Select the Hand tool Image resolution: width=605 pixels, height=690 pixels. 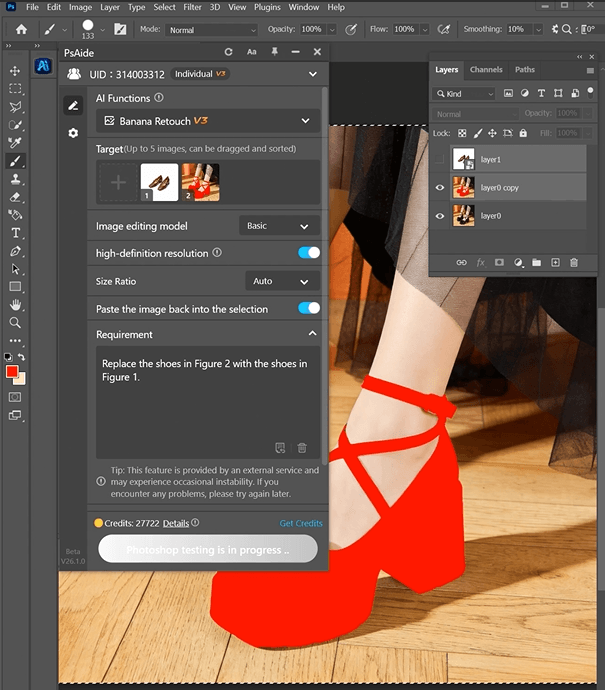tap(15, 305)
